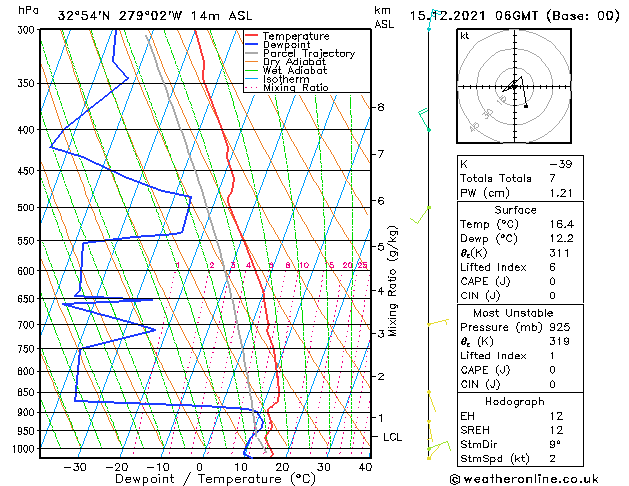This screenshot has height=486, width=629.
Task: Click the yellow wind barb near 700 hPa
Action: coord(438,322)
